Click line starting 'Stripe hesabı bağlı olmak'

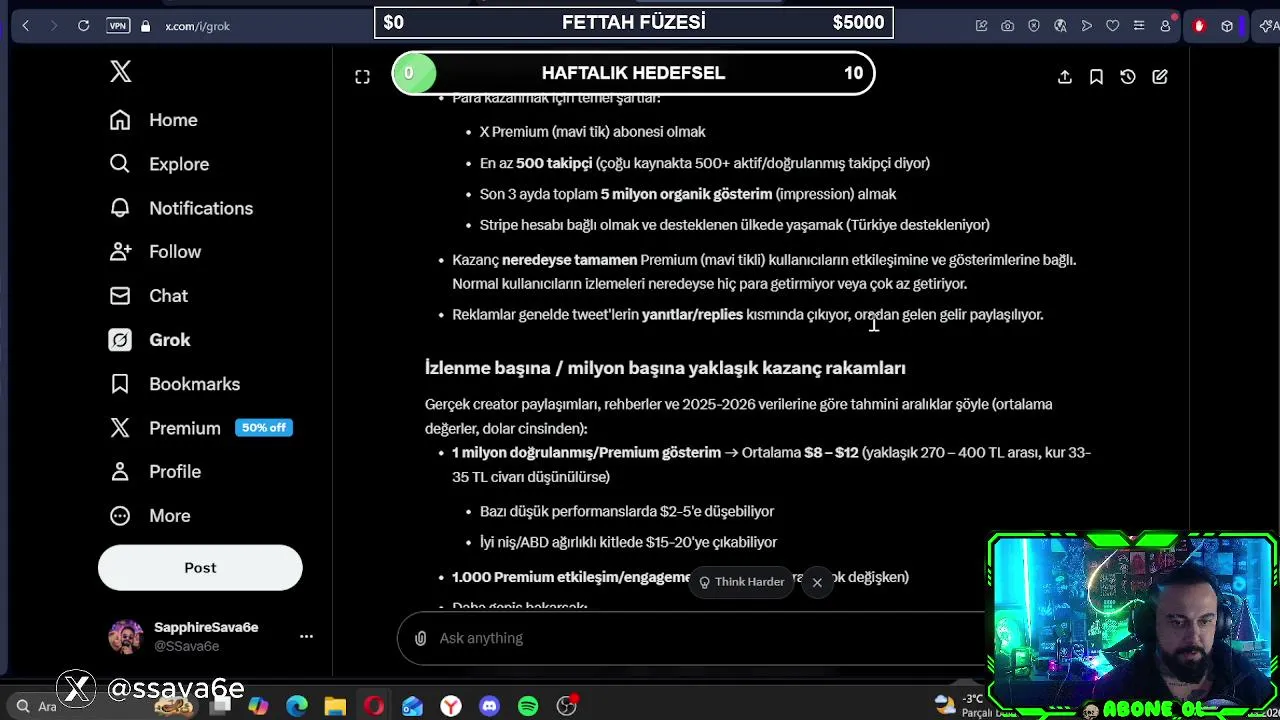pyautogui.click(x=734, y=225)
